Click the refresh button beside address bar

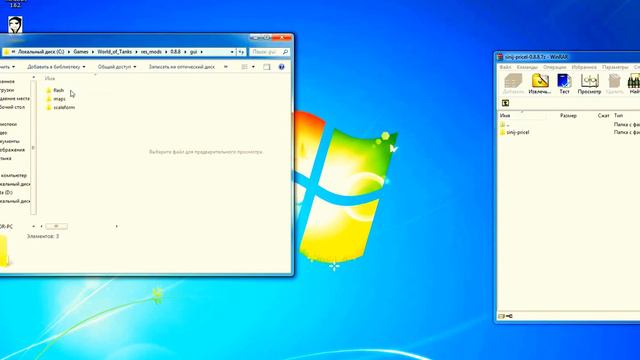241,52
